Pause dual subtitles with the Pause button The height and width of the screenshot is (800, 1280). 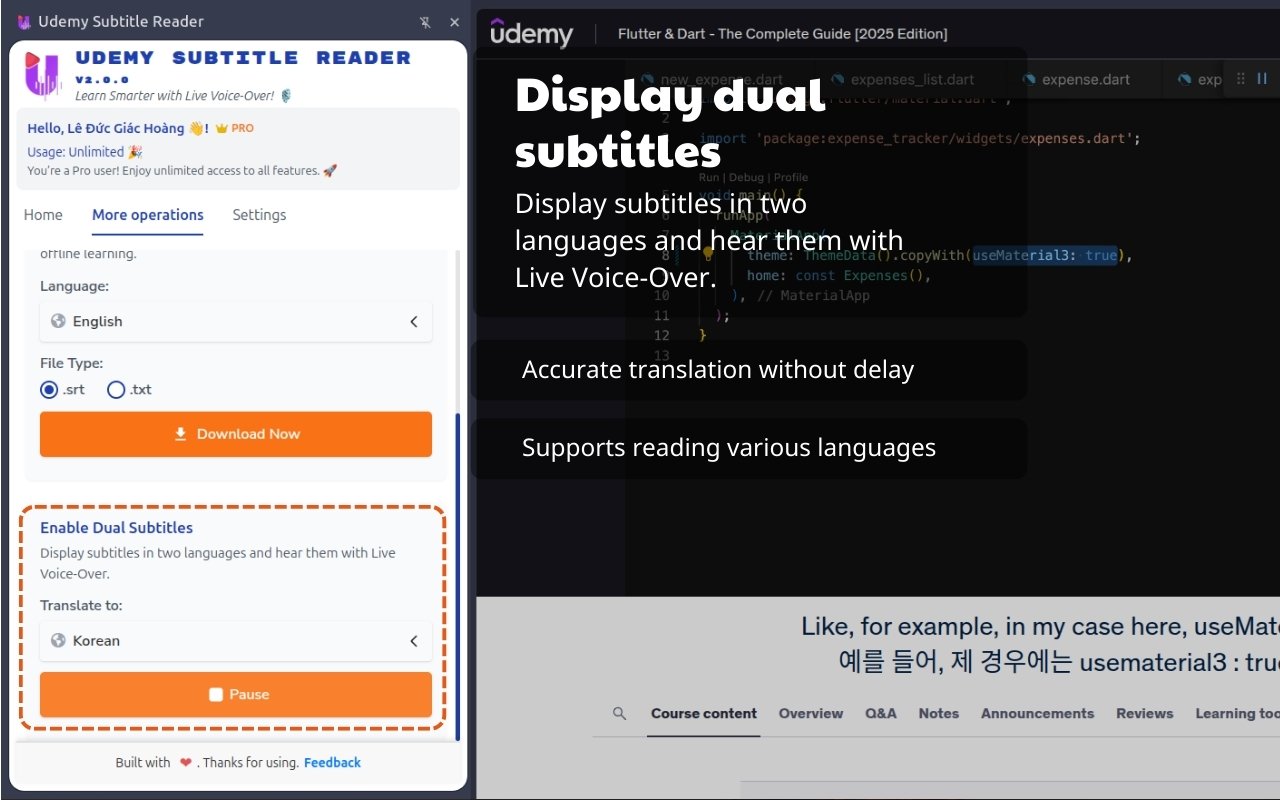[x=236, y=694]
